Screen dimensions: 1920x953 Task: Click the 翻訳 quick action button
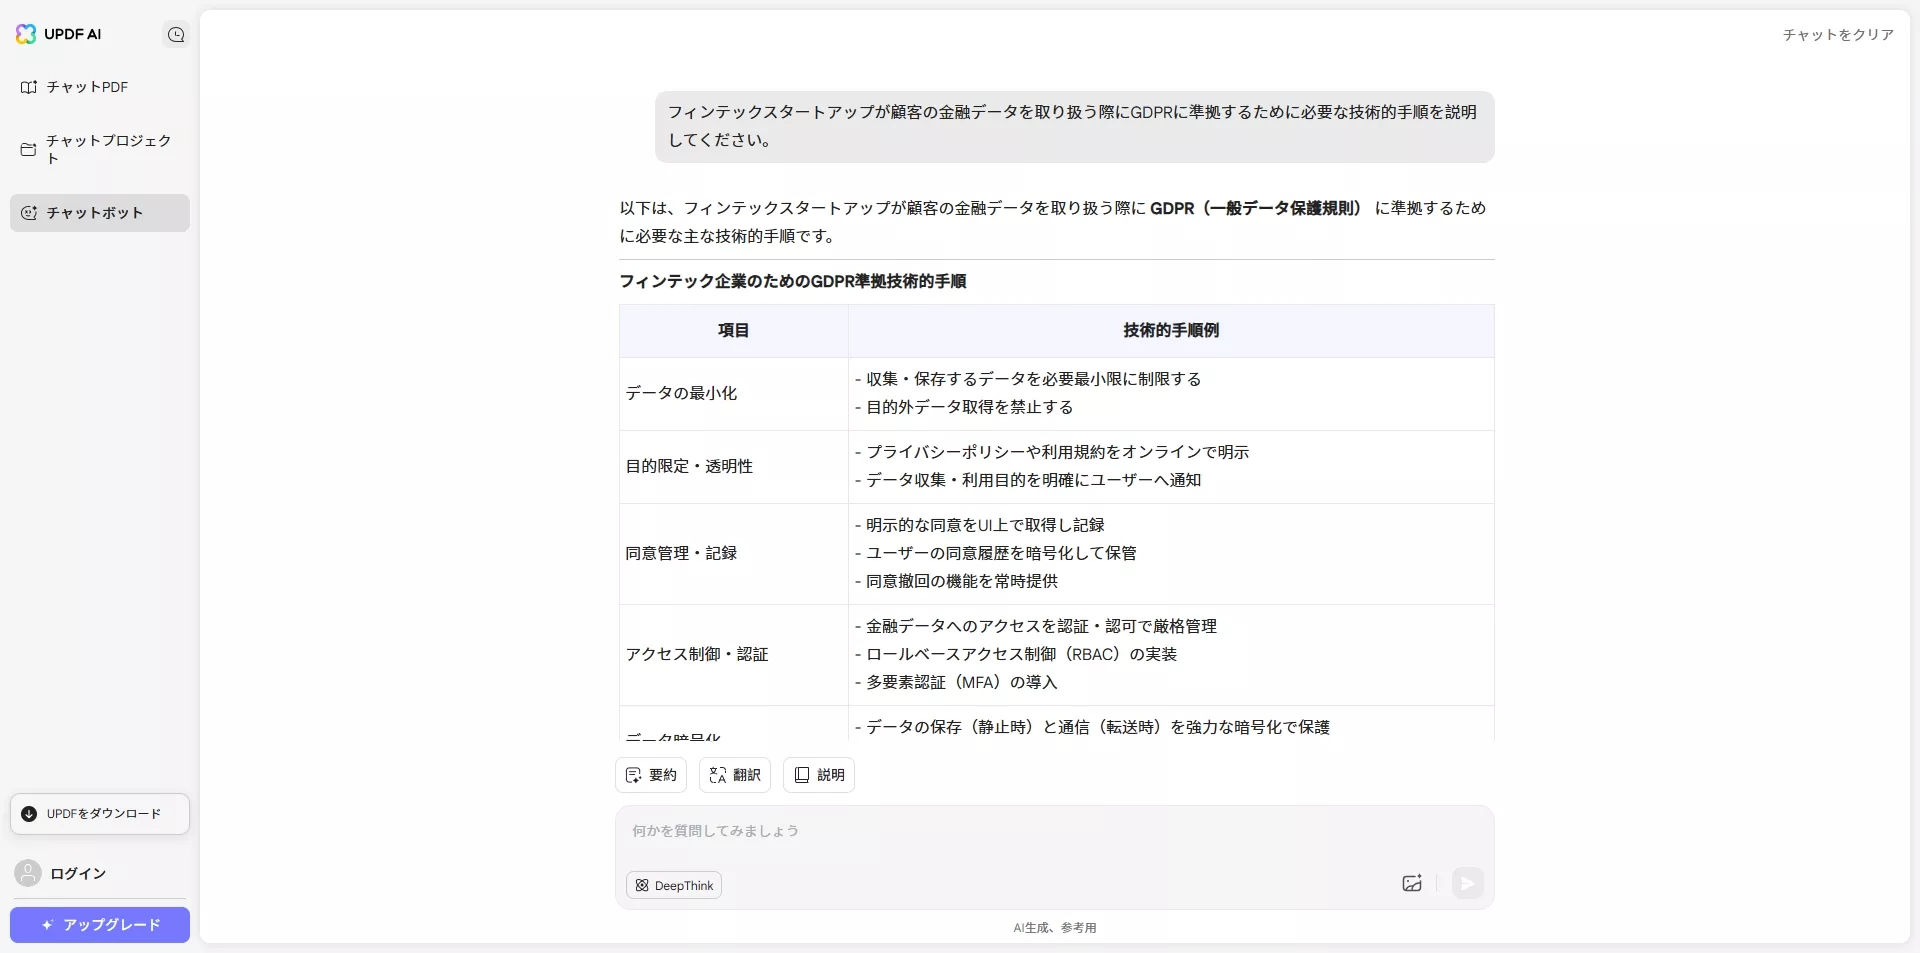(x=735, y=775)
